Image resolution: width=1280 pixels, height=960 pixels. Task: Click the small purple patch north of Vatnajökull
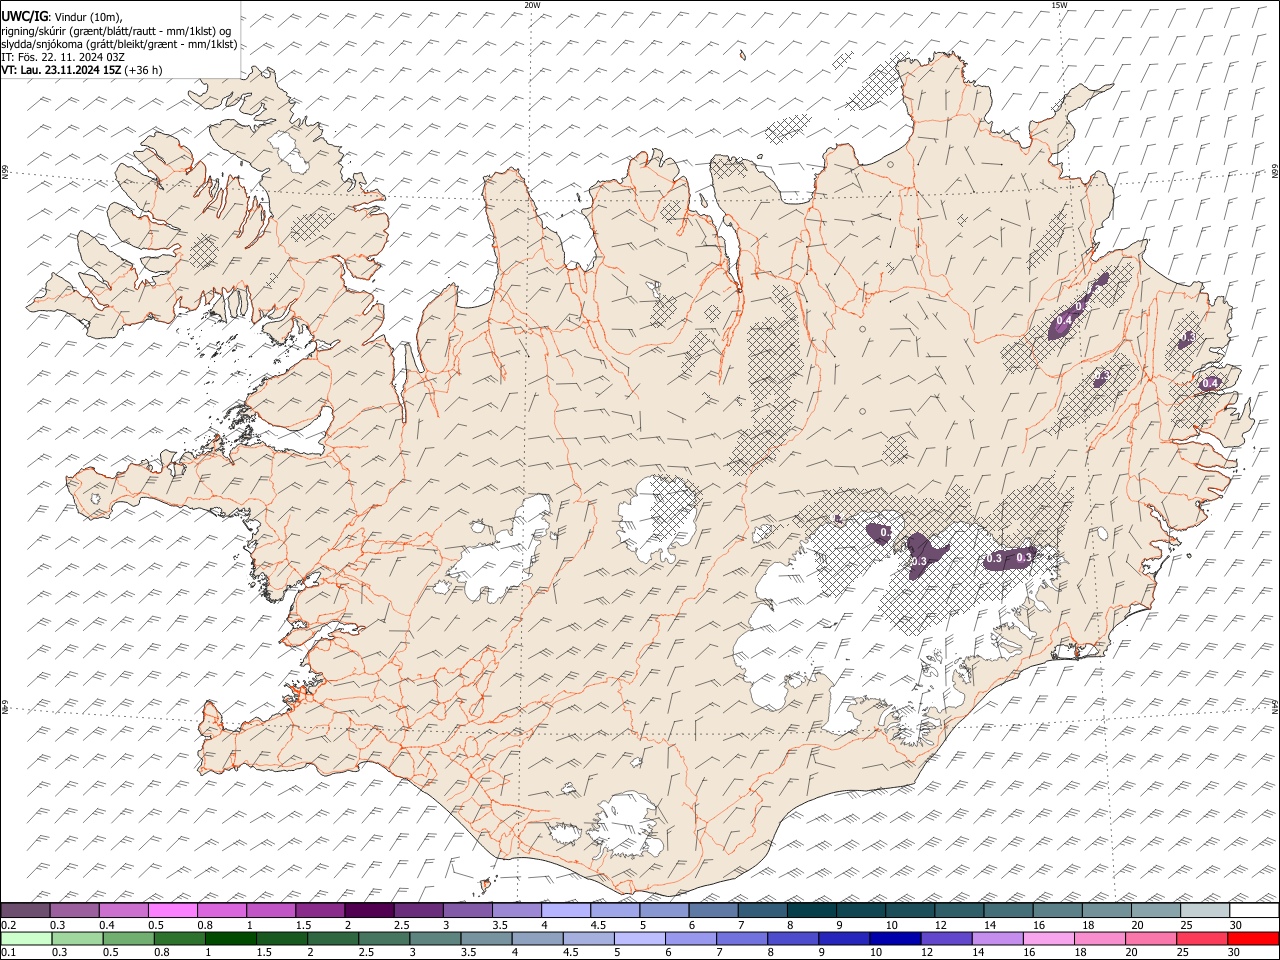pyautogui.click(x=838, y=518)
